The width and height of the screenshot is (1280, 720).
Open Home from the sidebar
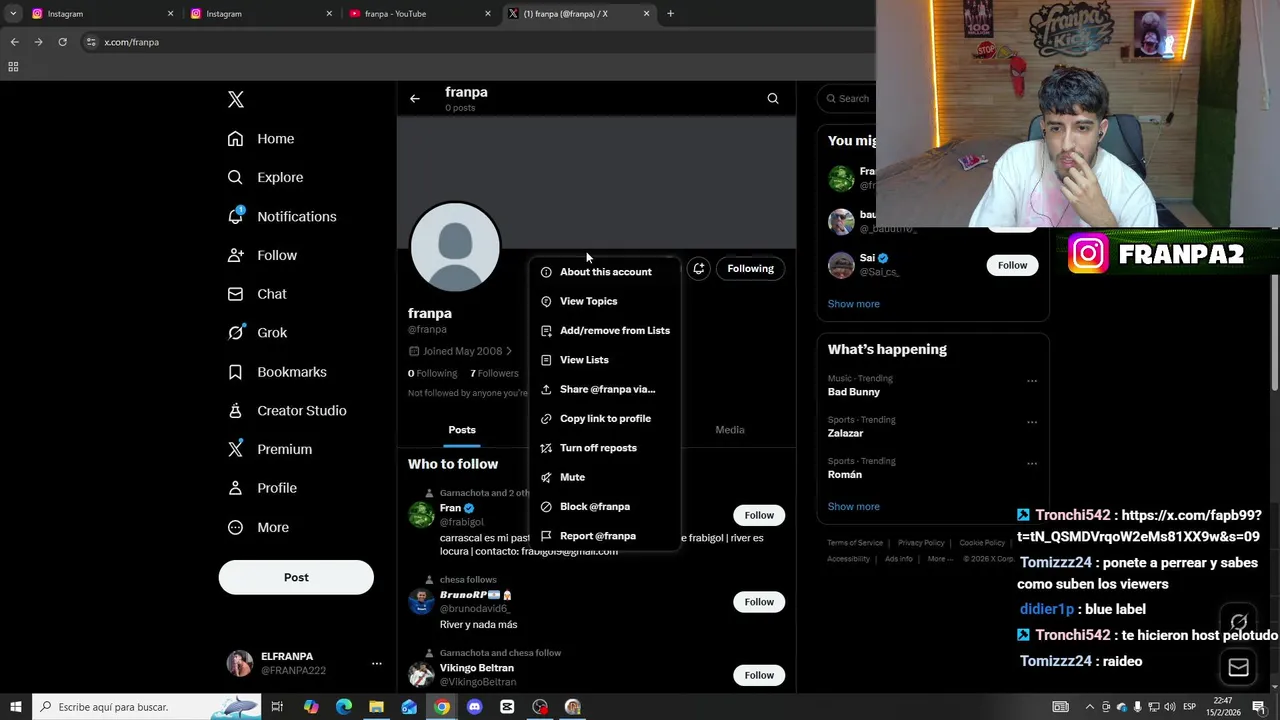(x=261, y=139)
